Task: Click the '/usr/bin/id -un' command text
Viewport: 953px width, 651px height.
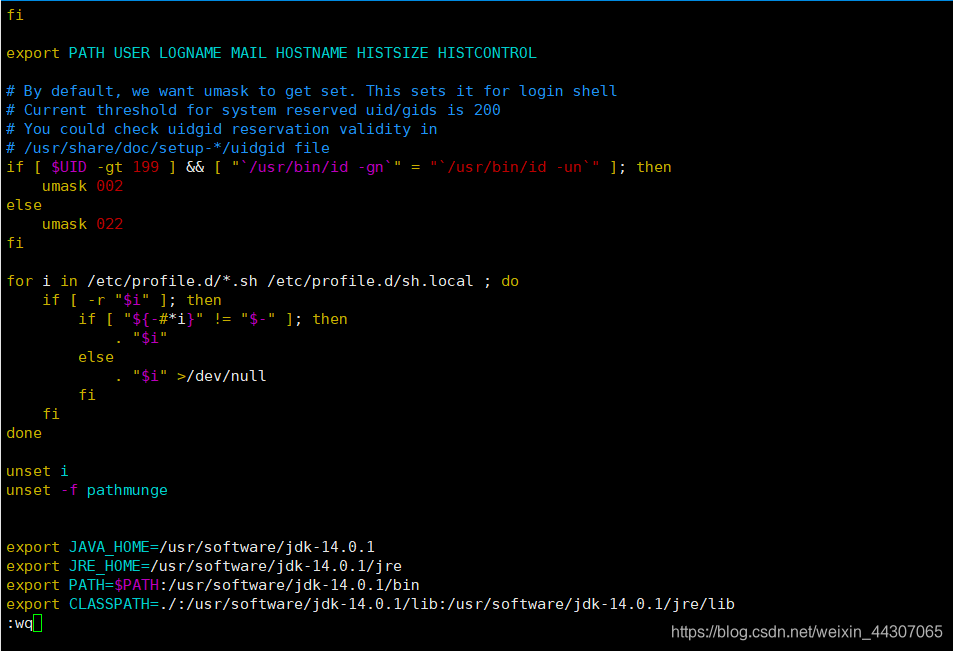Action: point(514,167)
